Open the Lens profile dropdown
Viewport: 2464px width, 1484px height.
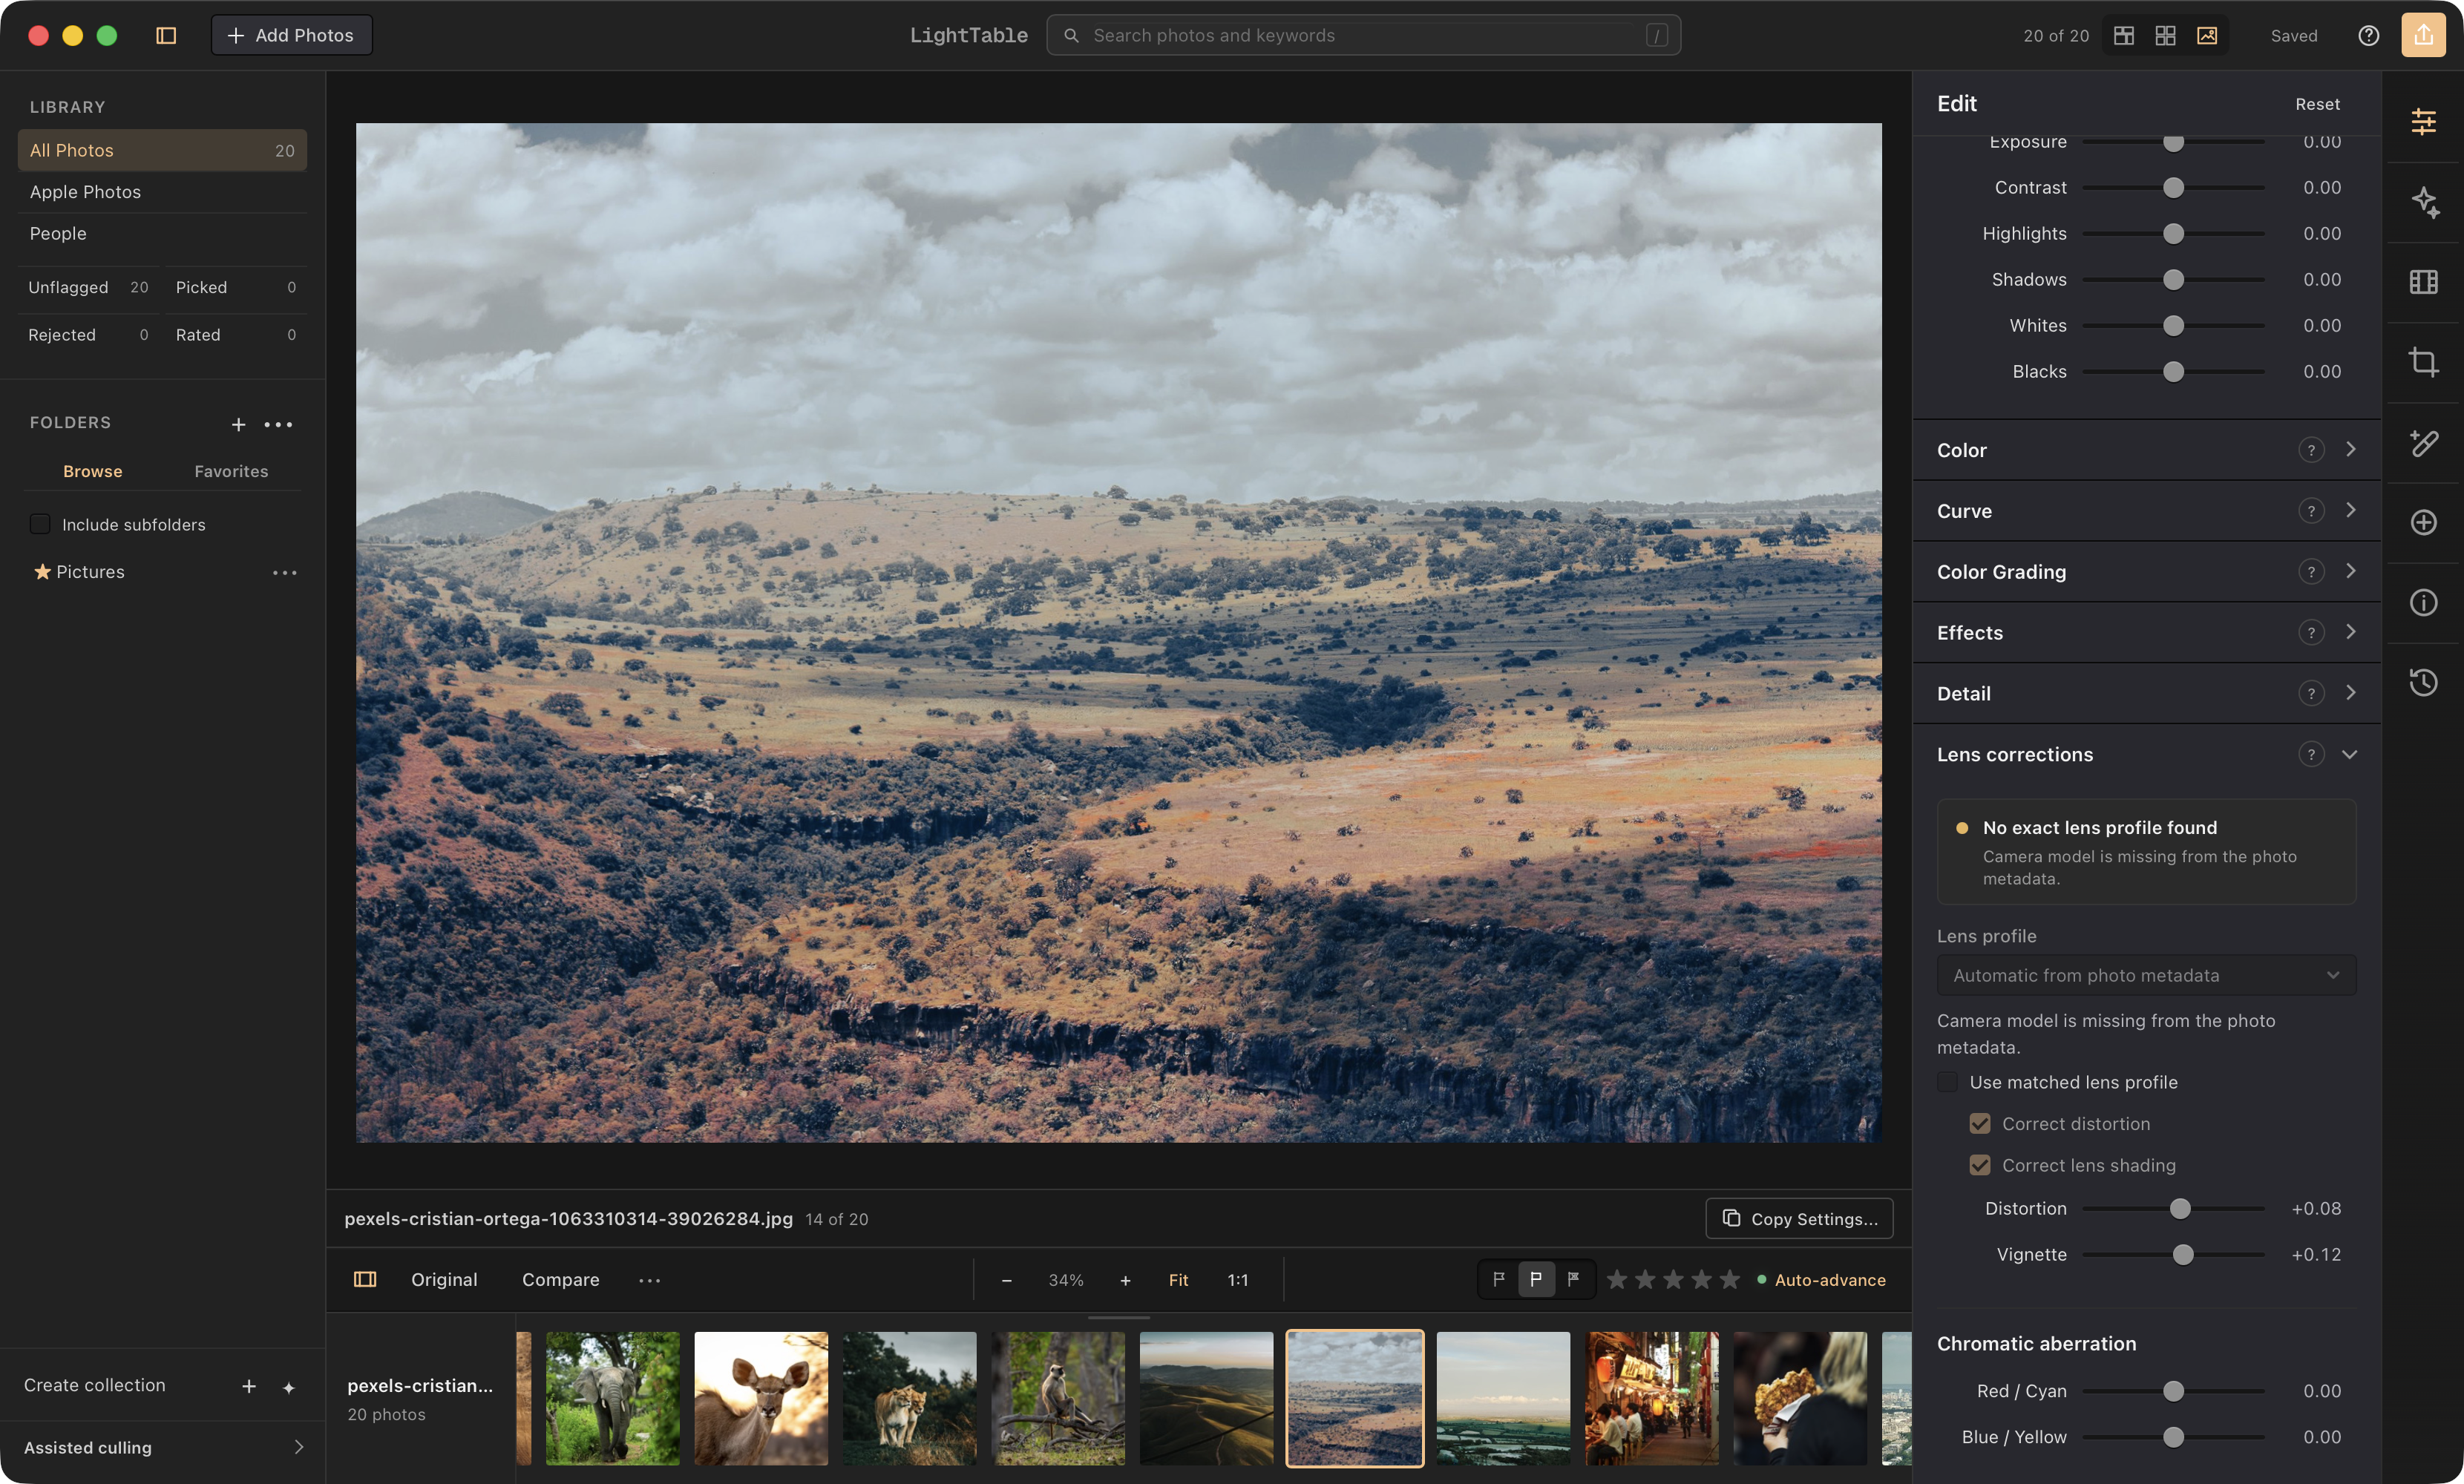pos(2146,975)
